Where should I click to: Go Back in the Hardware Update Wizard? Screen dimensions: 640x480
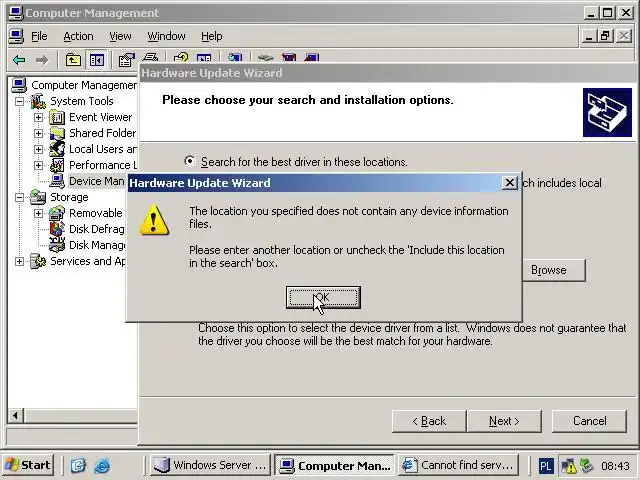pyautogui.click(x=429, y=421)
